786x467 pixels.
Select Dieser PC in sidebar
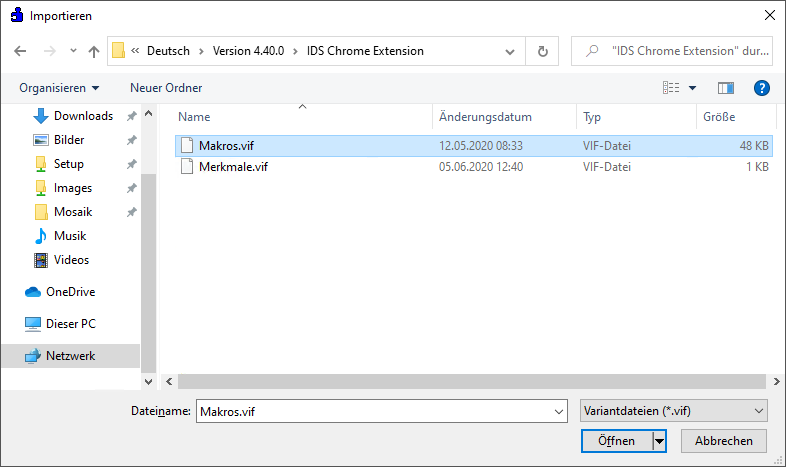[x=70, y=324]
